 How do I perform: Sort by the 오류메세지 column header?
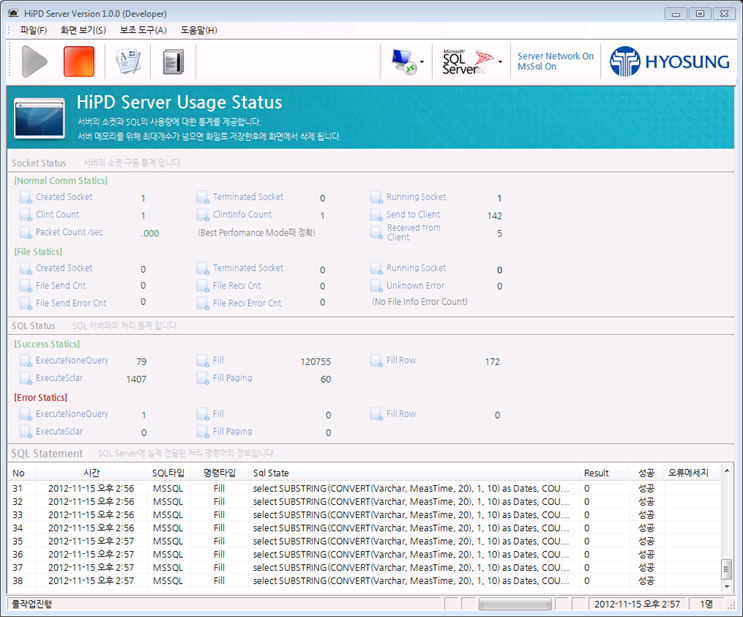point(691,473)
